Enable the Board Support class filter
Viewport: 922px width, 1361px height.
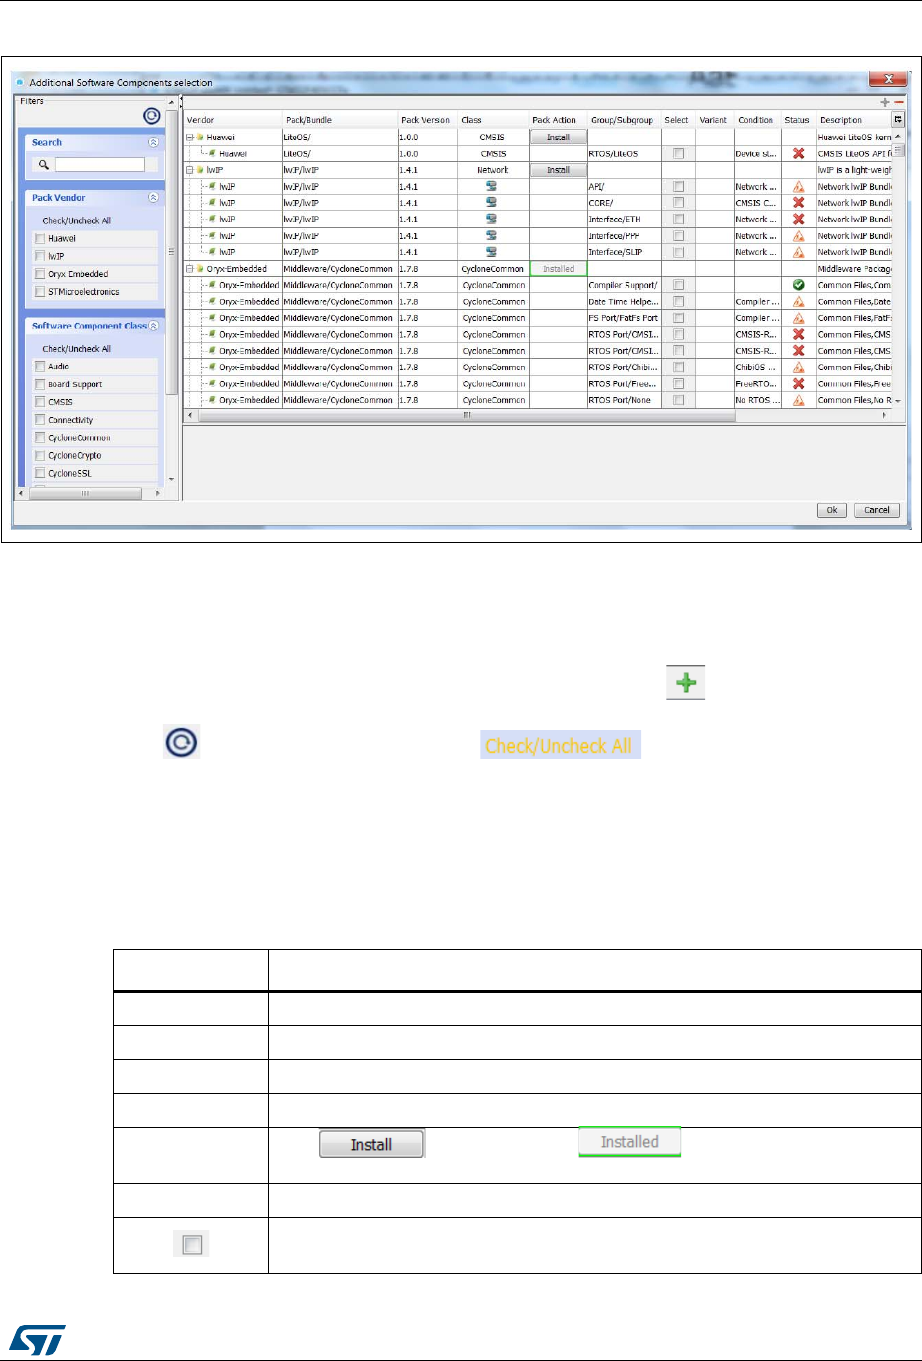coord(40,384)
